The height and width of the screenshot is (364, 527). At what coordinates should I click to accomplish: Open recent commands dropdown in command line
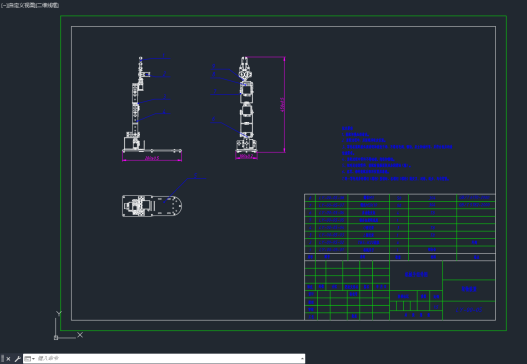[x=30, y=359]
